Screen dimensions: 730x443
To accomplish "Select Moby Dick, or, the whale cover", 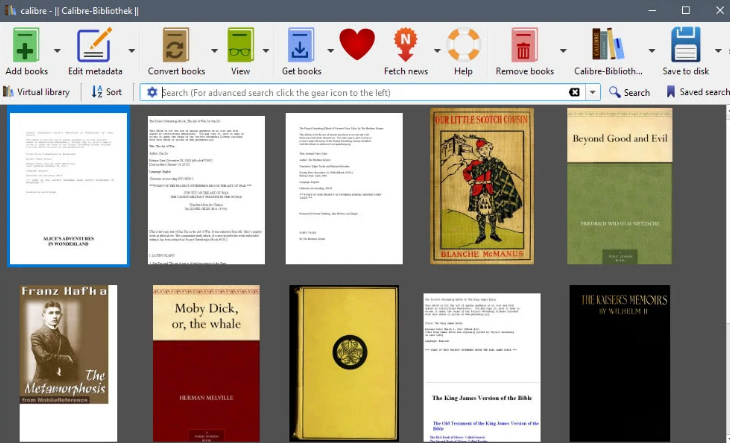I will pos(206,363).
